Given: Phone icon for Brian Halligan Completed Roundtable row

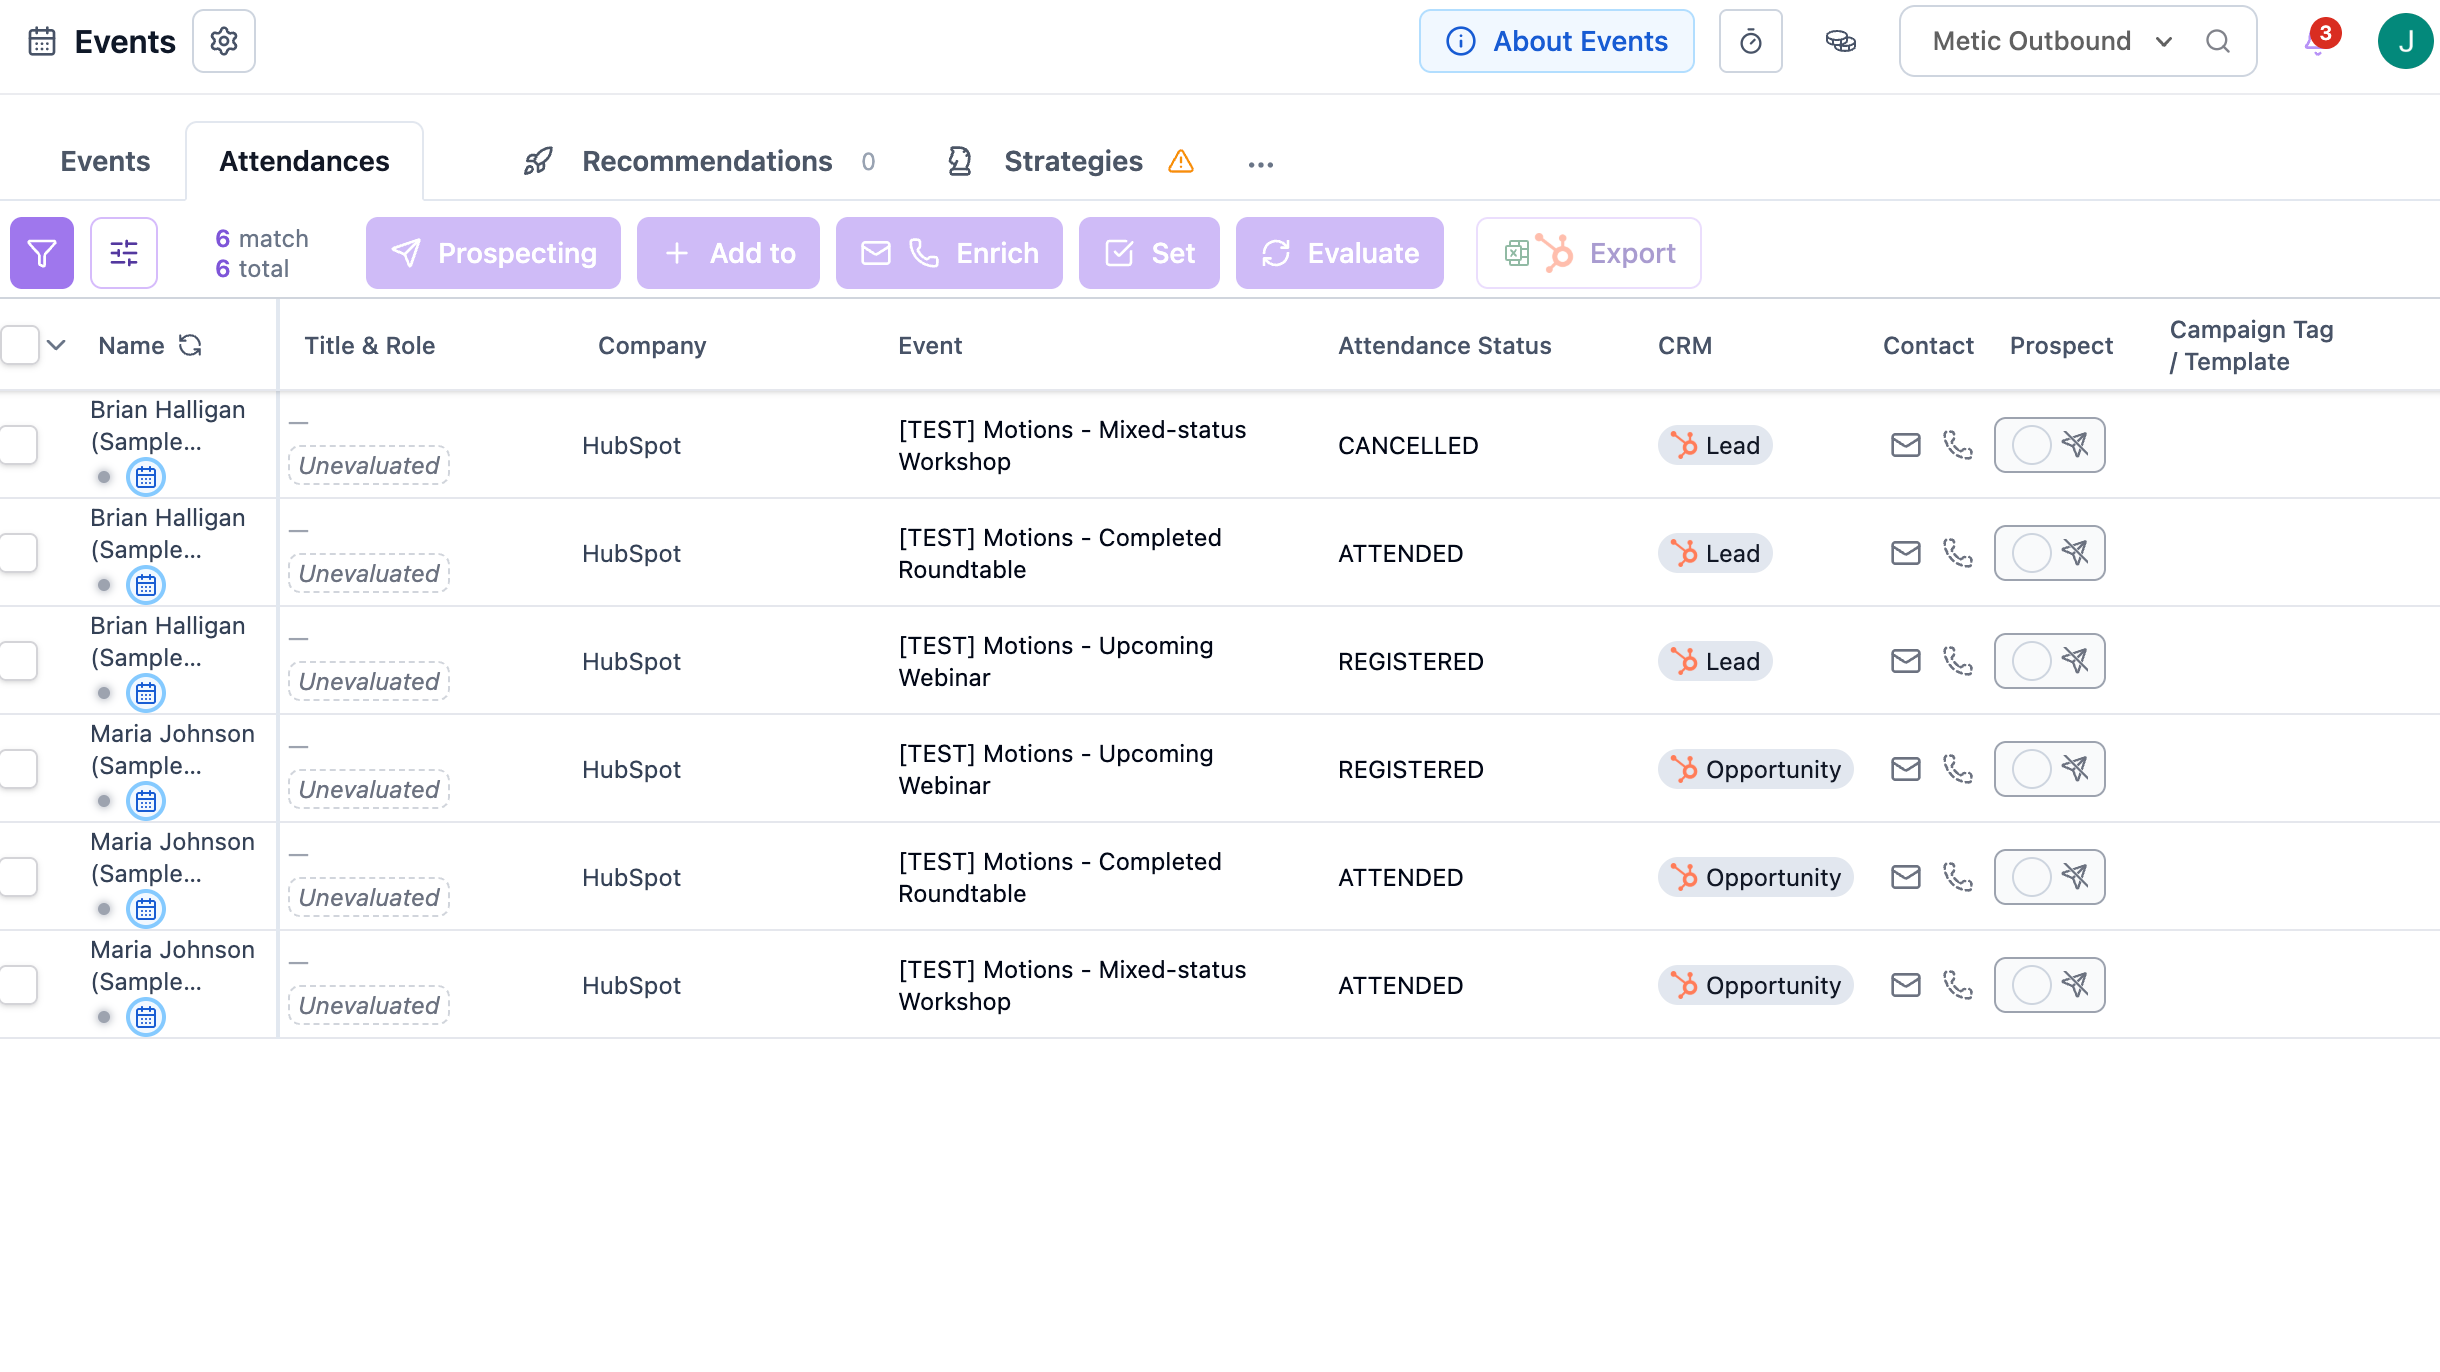Looking at the screenshot, I should pos(1957,553).
